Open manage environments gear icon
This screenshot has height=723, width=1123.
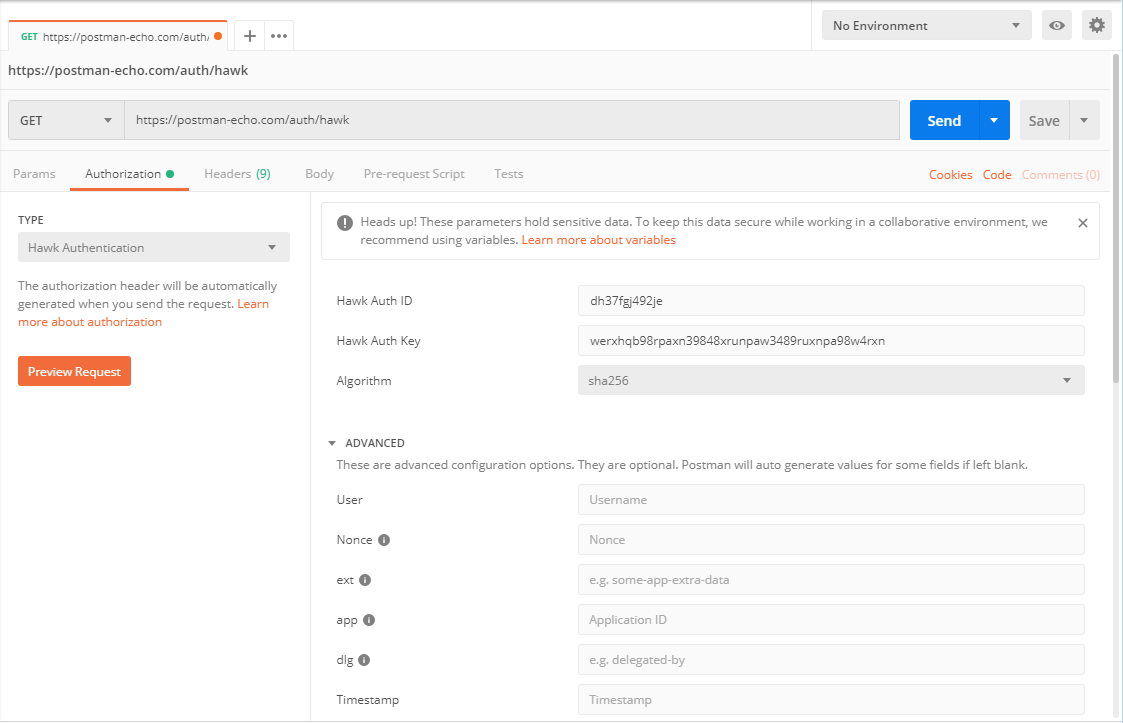pos(1097,25)
